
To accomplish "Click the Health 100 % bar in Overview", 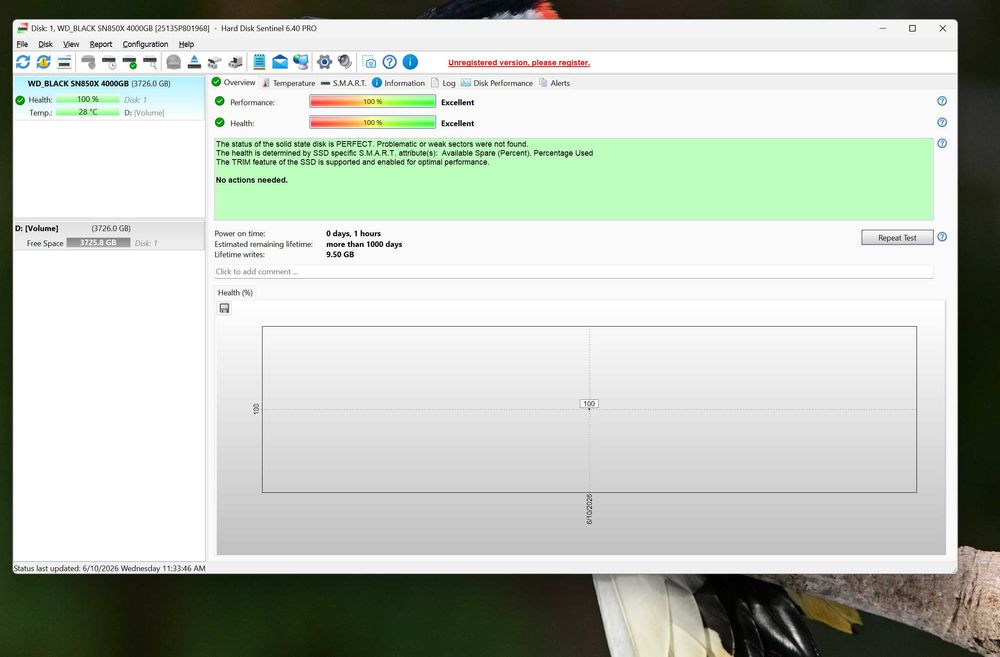I will click(x=372, y=122).
